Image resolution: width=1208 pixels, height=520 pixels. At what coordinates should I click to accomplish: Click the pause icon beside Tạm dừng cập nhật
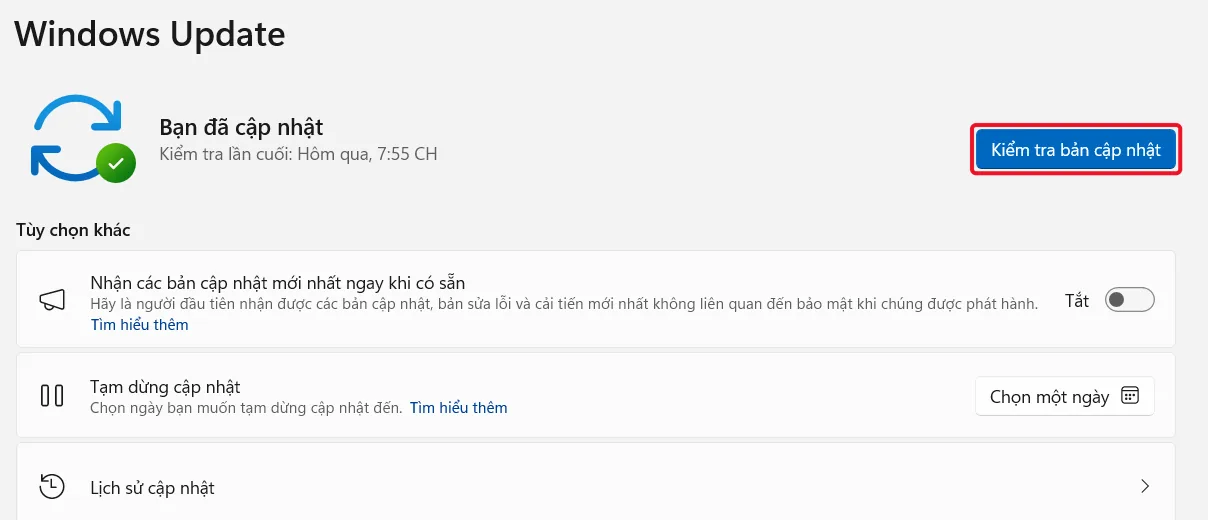[52, 396]
